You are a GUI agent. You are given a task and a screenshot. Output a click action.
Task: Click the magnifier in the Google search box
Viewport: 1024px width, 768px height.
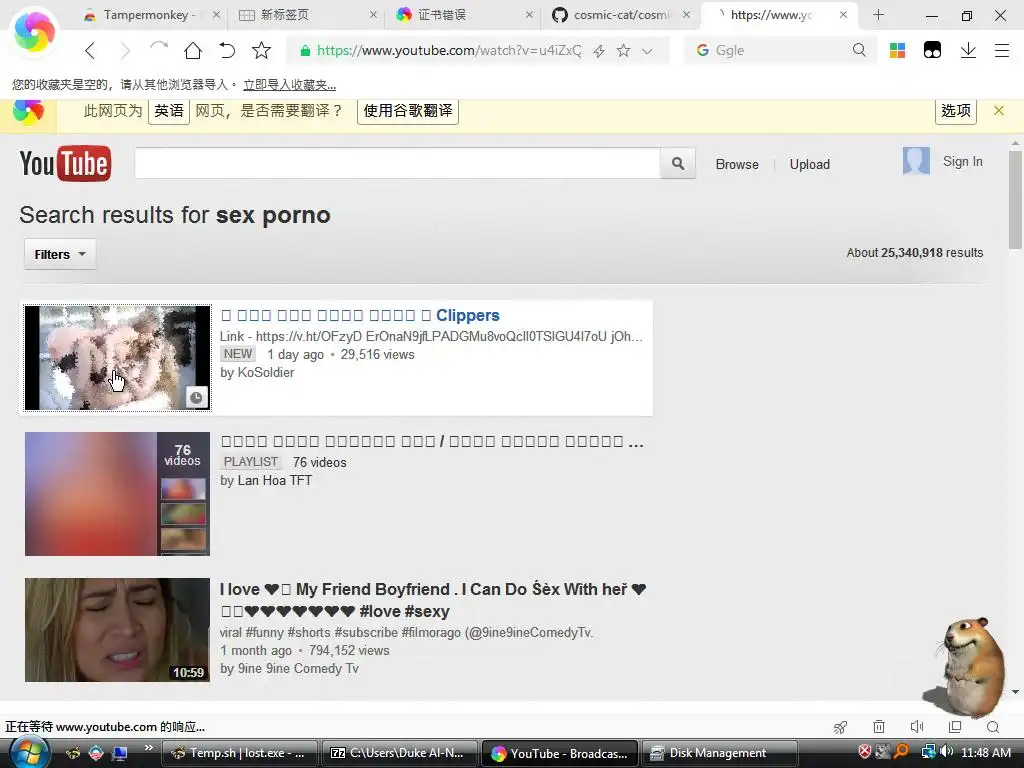click(x=859, y=50)
